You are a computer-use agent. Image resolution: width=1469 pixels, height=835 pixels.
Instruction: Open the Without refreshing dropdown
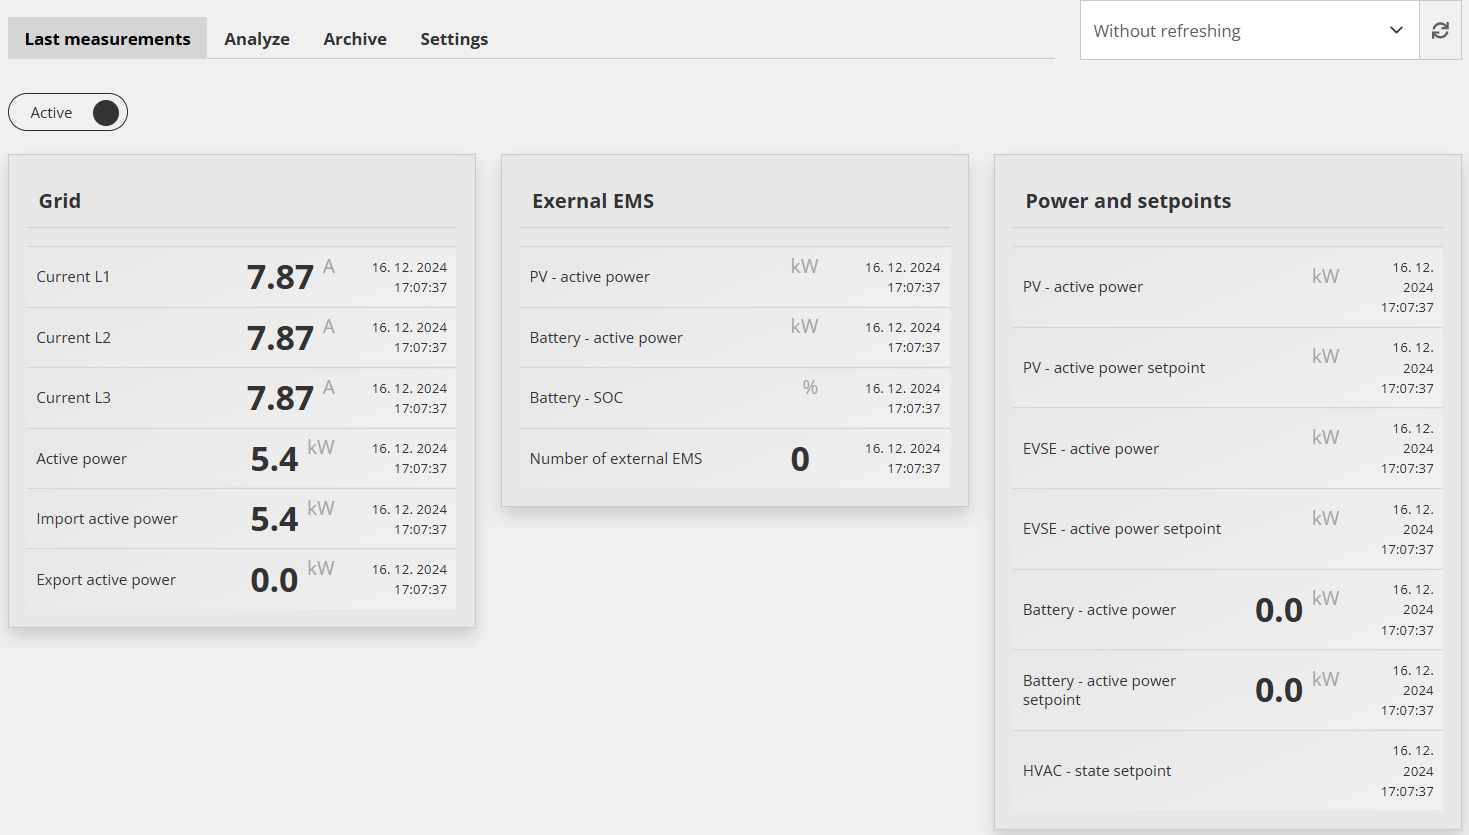click(x=1230, y=31)
